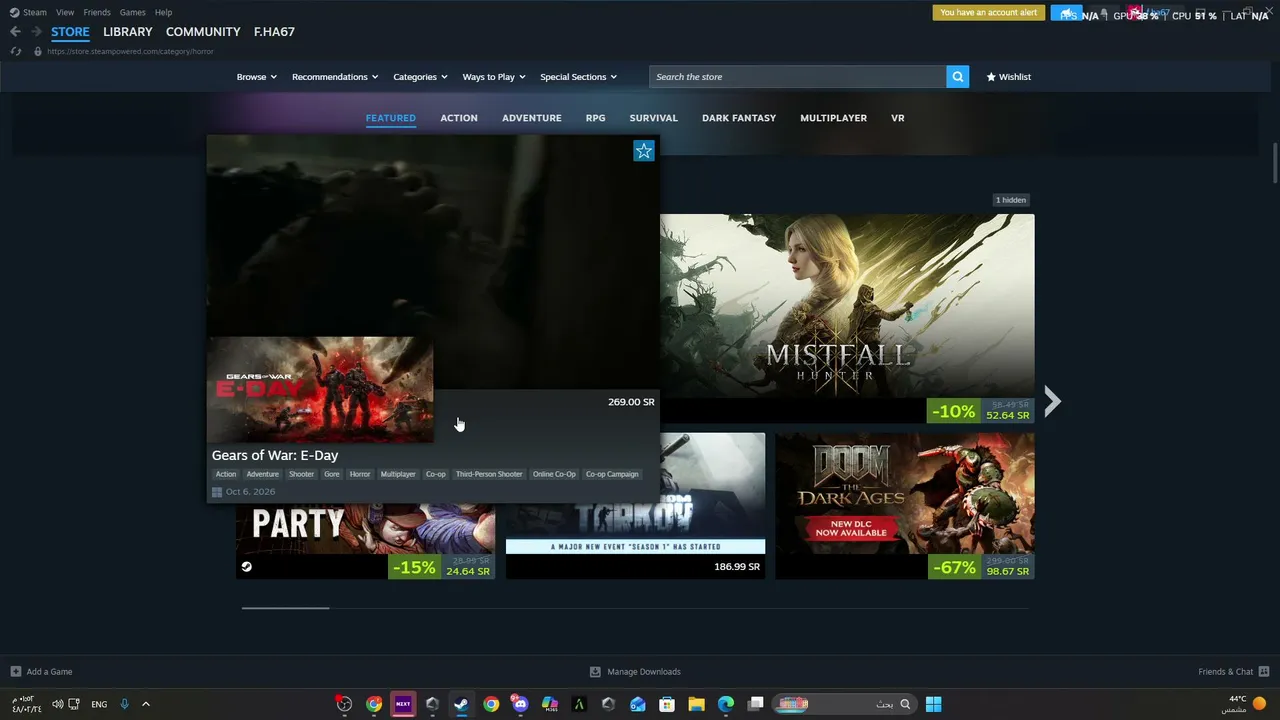
Task: Switch to the DARK FANTASY tab
Action: [x=739, y=118]
